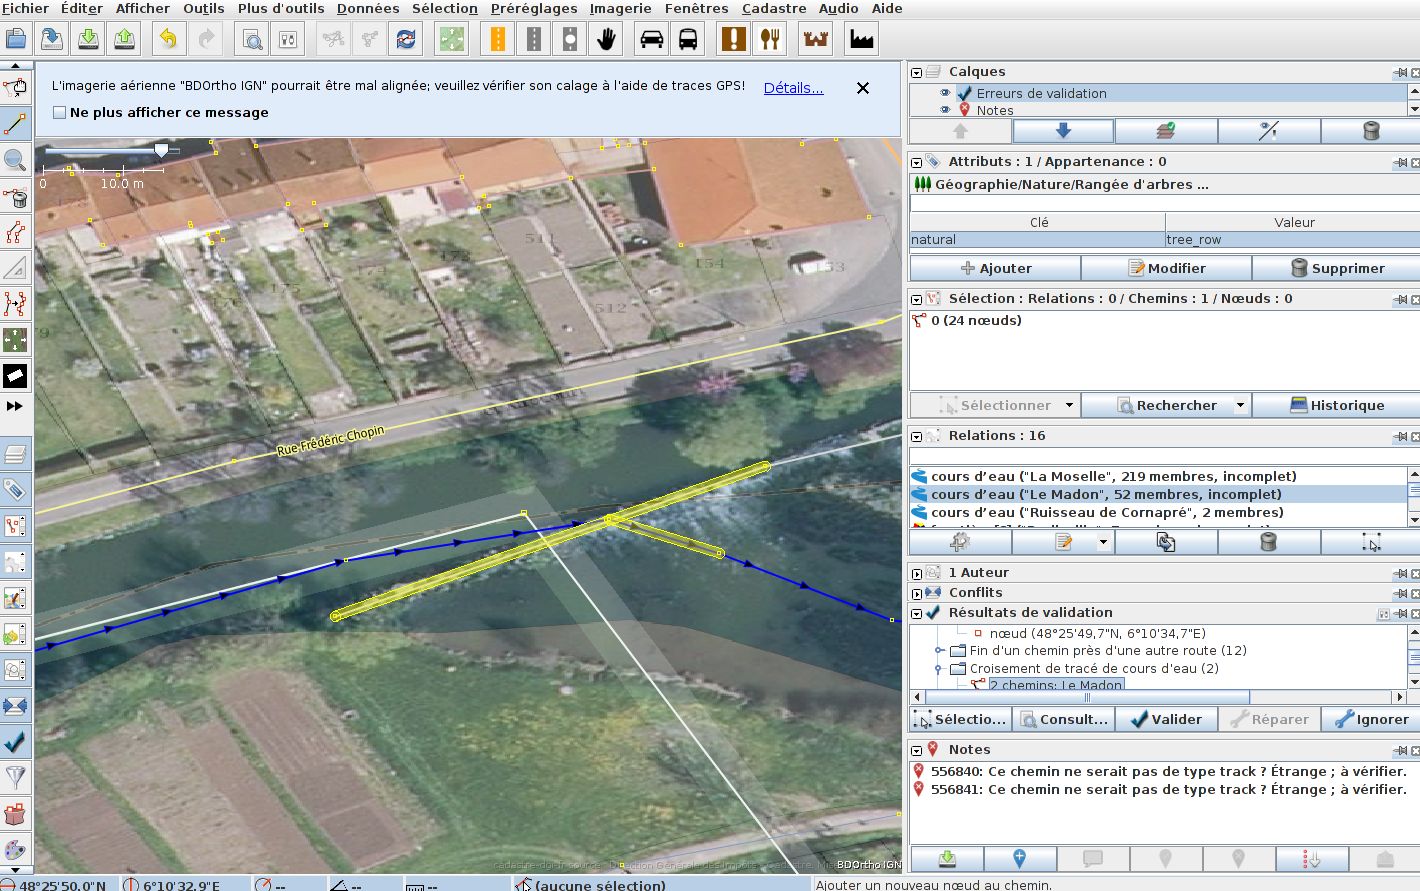This screenshot has width=1420, height=891.
Task: Open the Rechercher dropdown arrow
Action: click(1240, 405)
